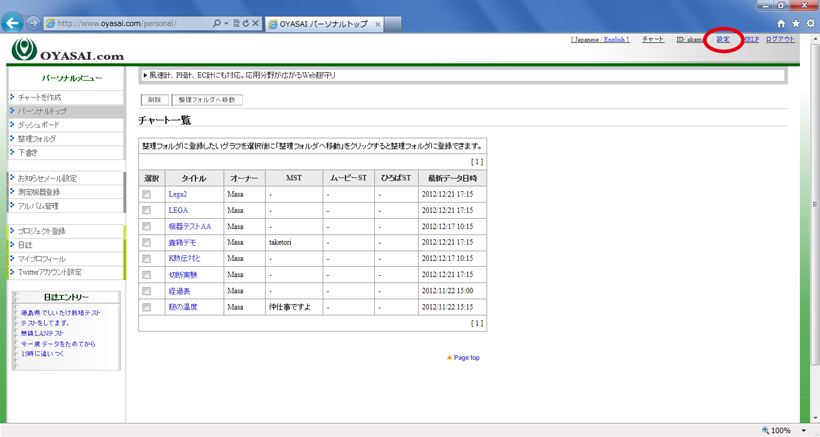Check the checkbox for 機器テストAA row
Image resolution: width=820 pixels, height=437 pixels.
pos(146,226)
